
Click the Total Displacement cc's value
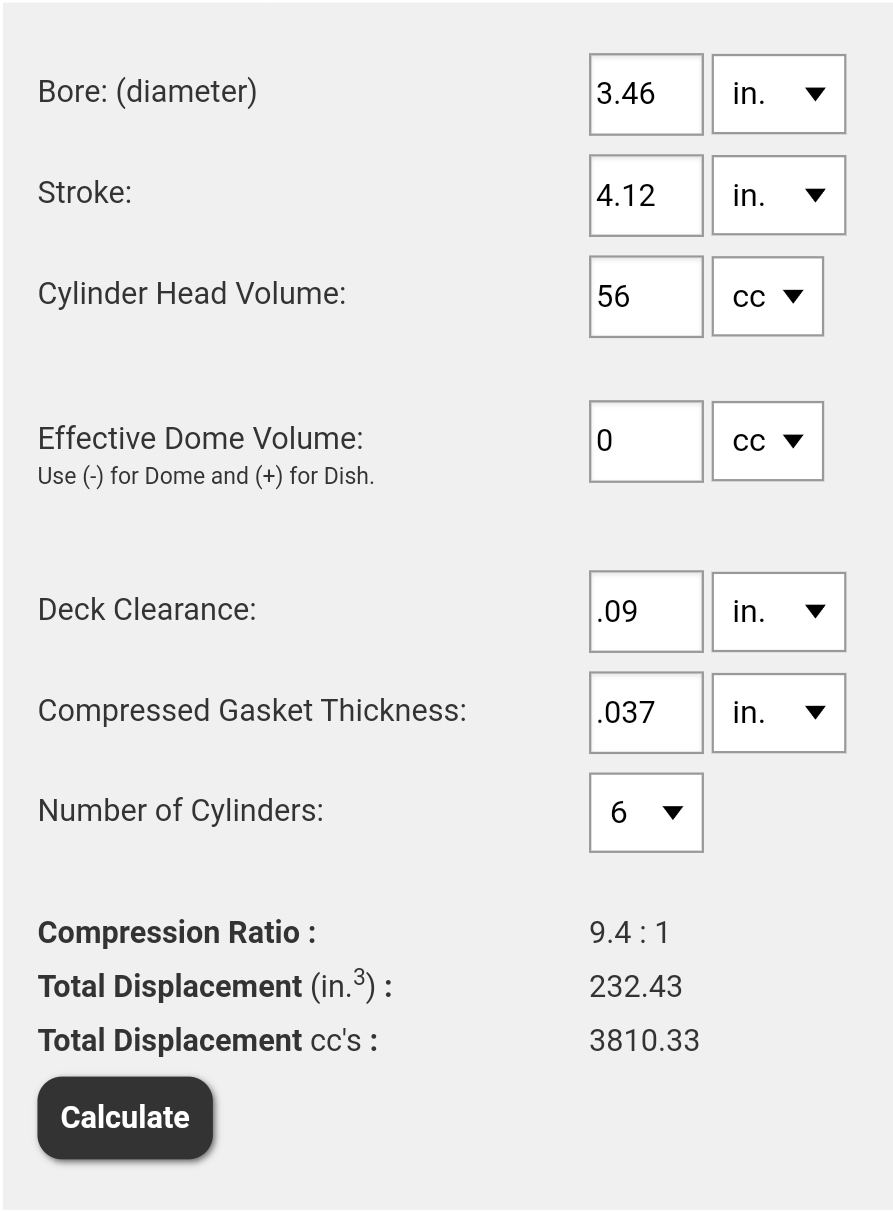[644, 1040]
